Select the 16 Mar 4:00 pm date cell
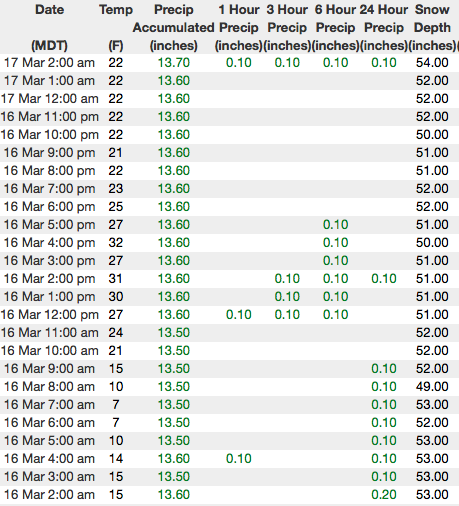Viewport: 459px width, 506px height. [x=49, y=243]
